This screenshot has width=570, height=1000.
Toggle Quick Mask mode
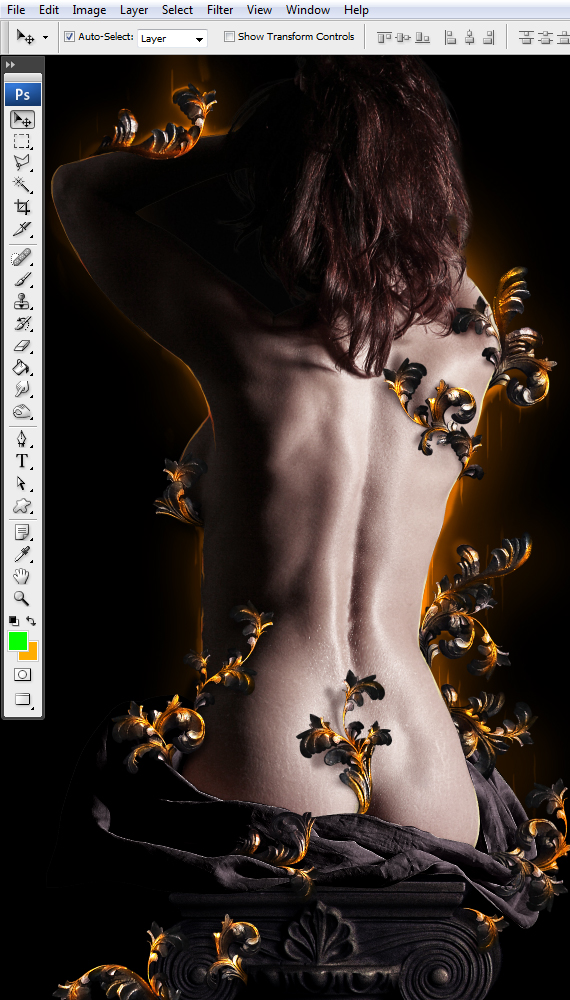point(22,674)
